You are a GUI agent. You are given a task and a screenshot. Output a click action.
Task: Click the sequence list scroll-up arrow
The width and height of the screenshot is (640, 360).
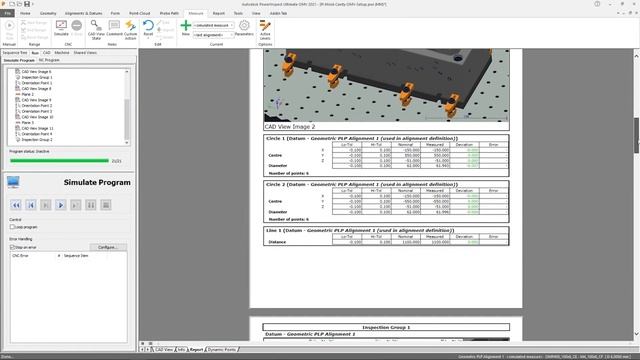127,71
